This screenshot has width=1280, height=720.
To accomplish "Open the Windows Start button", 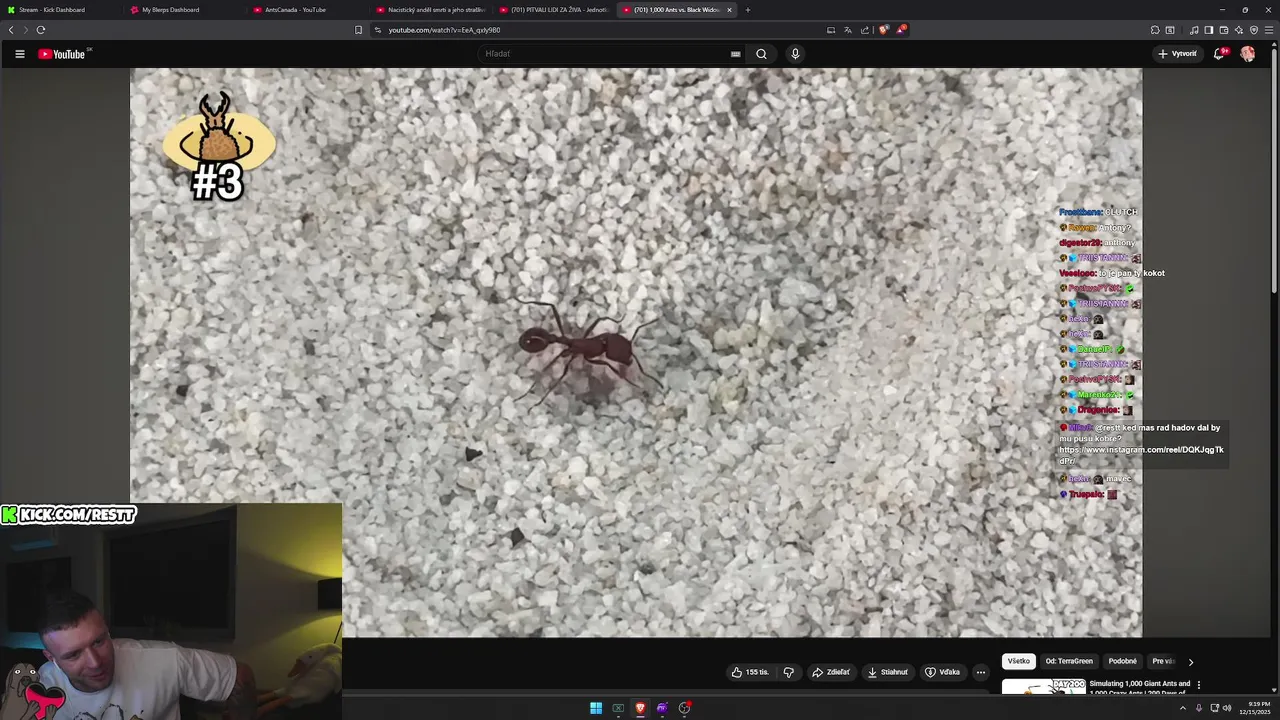I will pyautogui.click(x=596, y=708).
